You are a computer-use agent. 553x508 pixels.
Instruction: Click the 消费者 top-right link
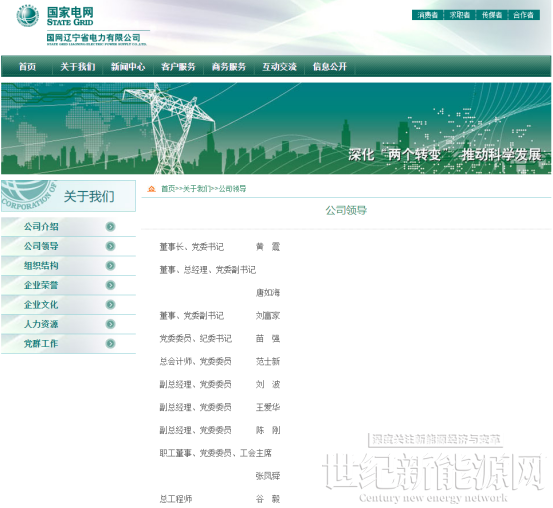click(427, 15)
